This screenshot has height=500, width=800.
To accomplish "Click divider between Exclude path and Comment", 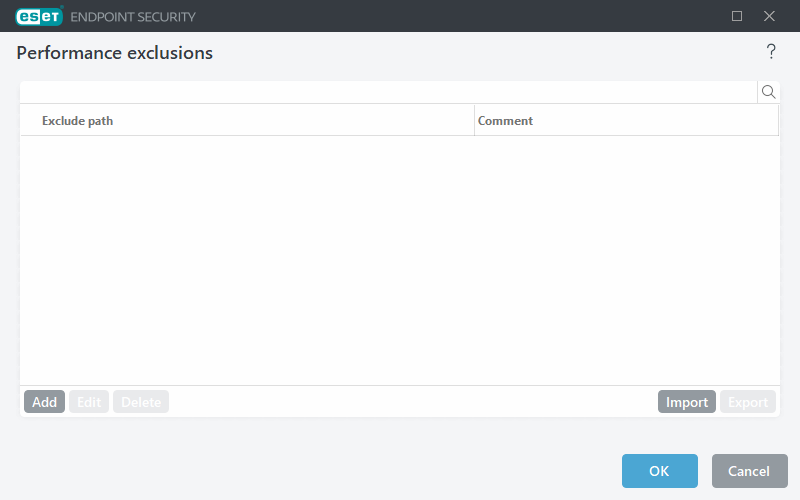I will pos(474,121).
